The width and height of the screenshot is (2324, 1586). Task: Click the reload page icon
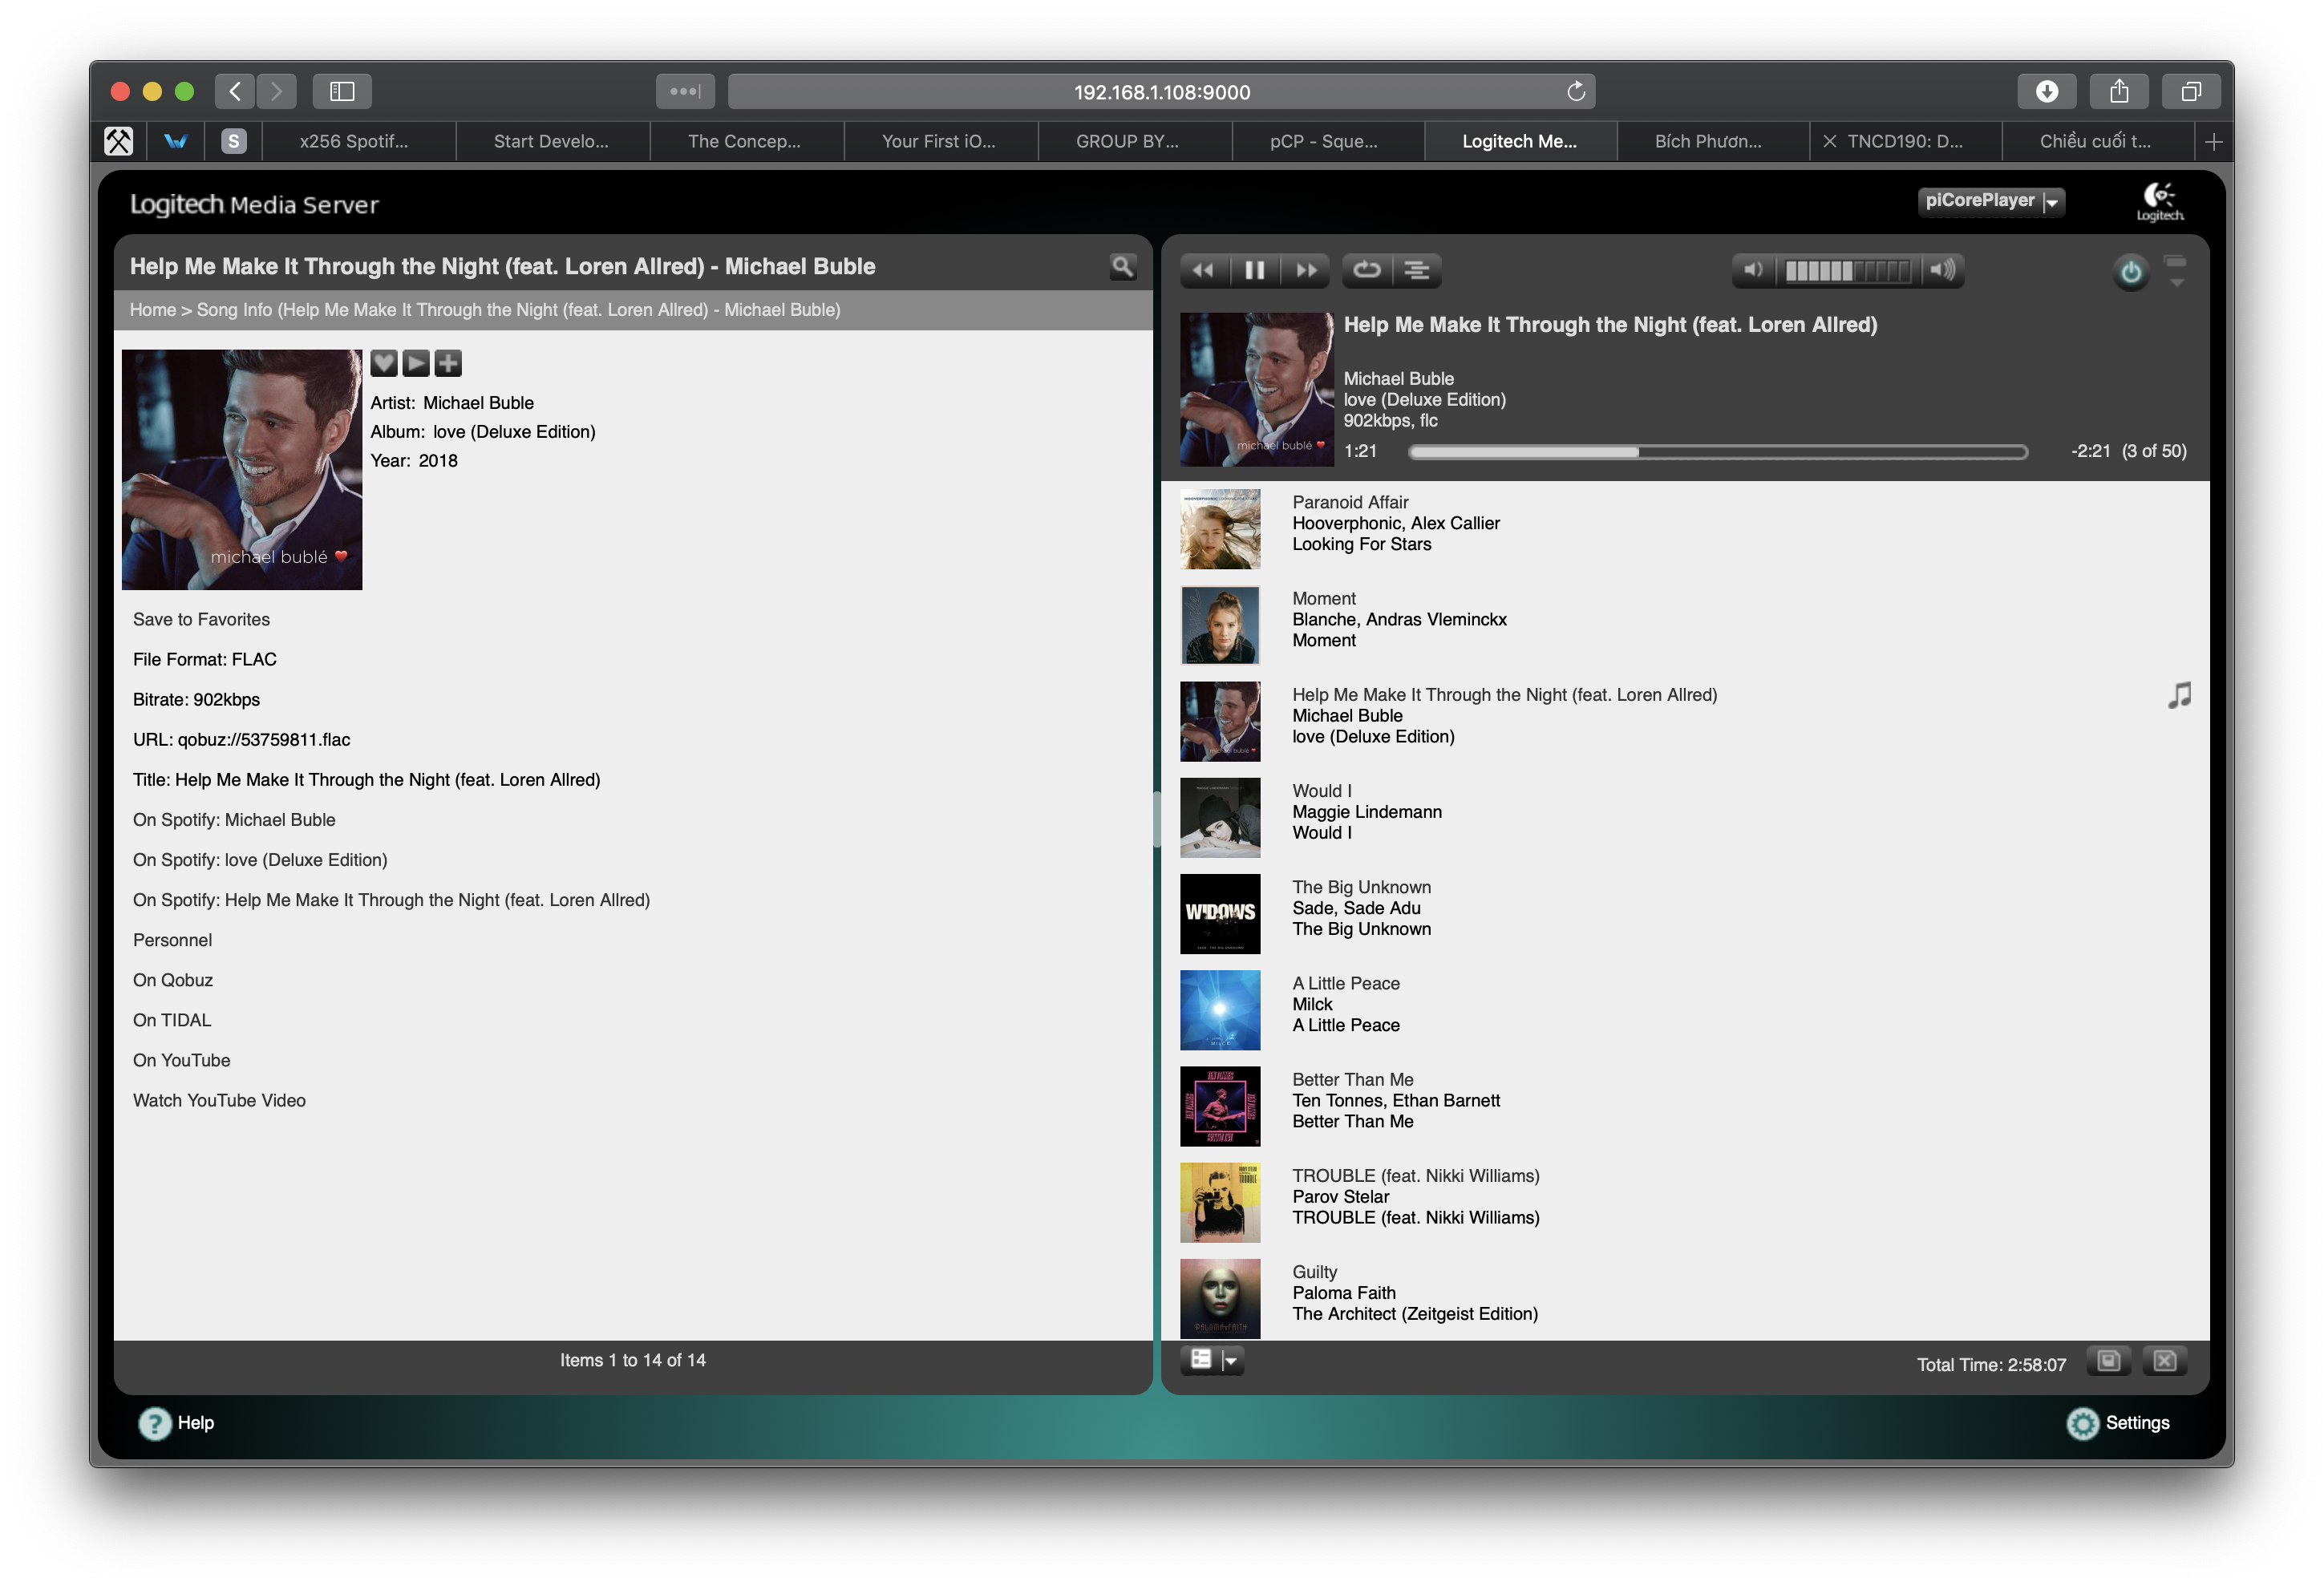(x=1576, y=92)
